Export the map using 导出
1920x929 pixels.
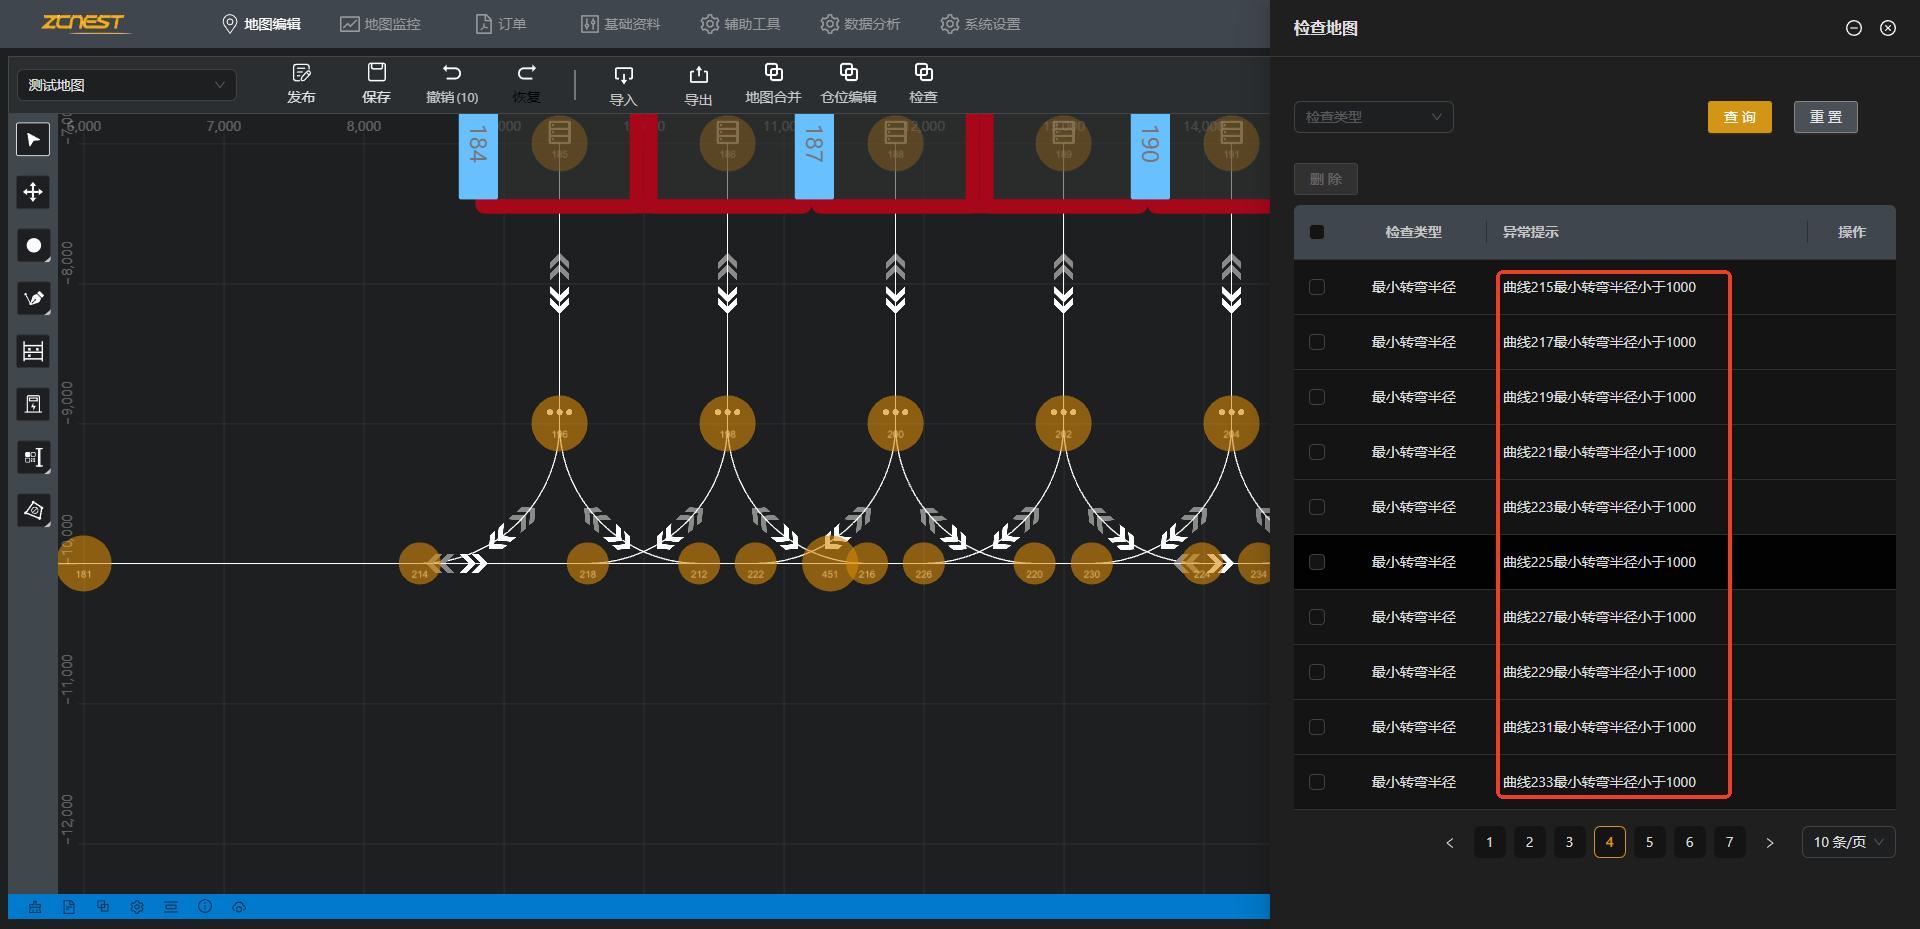pos(698,85)
